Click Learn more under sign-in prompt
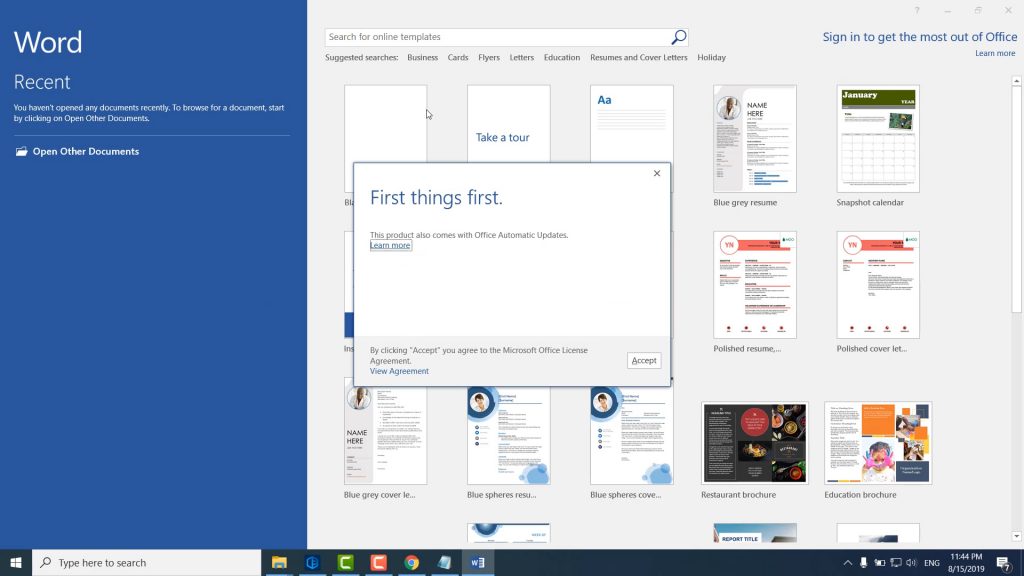The height and width of the screenshot is (576, 1024). (995, 54)
